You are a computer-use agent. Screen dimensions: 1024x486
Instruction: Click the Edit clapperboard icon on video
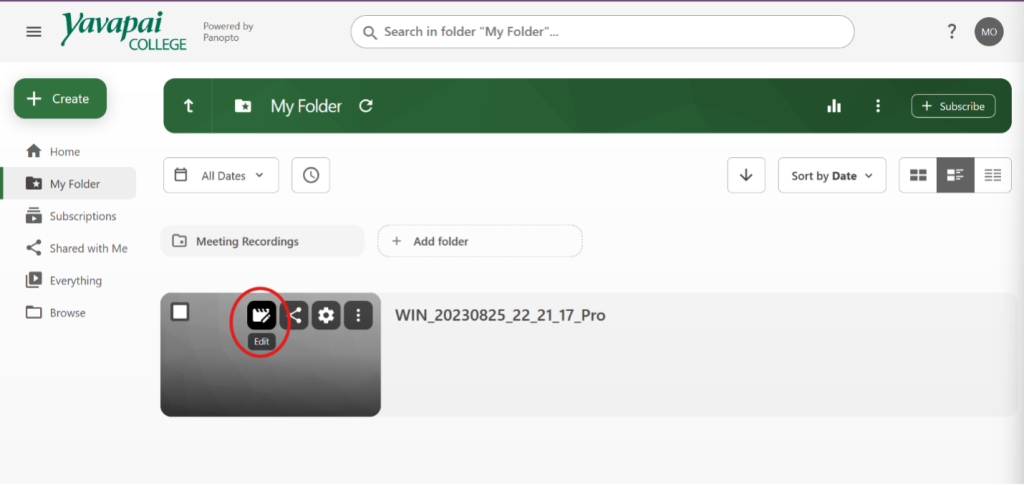click(262, 316)
